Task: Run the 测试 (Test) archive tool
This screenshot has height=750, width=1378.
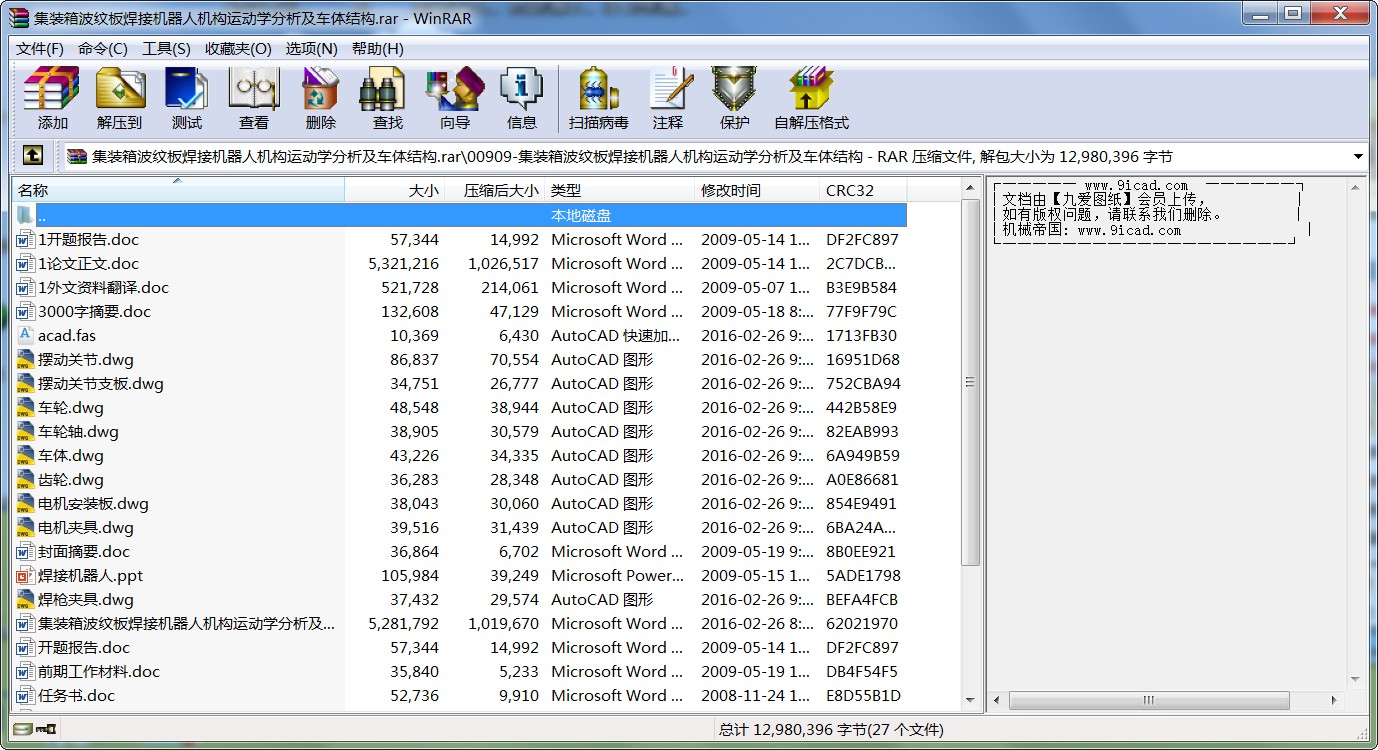Action: pyautogui.click(x=186, y=98)
